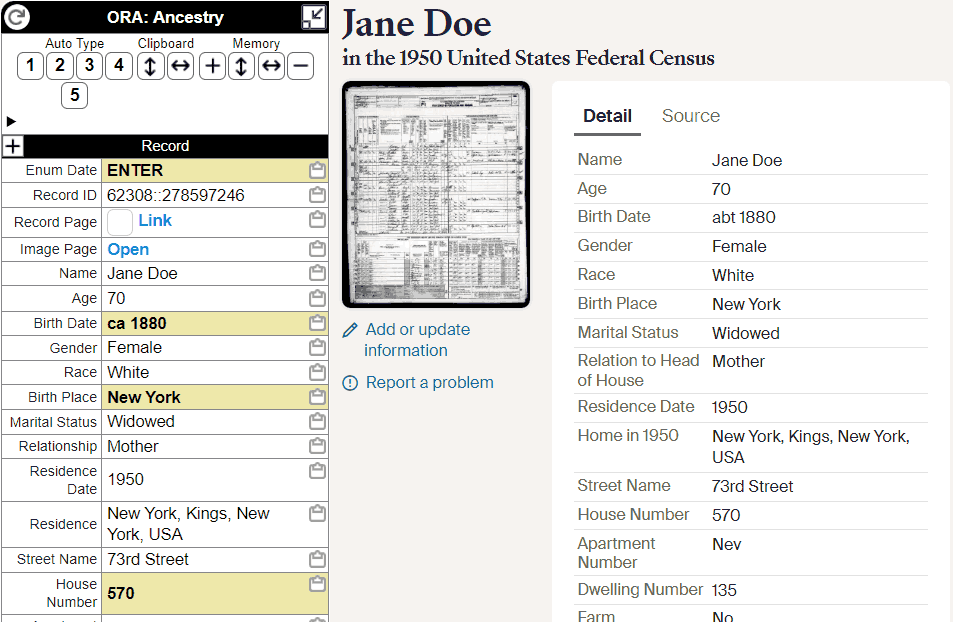Open the census image thumbnail
The image size is (953, 622).
click(436, 195)
